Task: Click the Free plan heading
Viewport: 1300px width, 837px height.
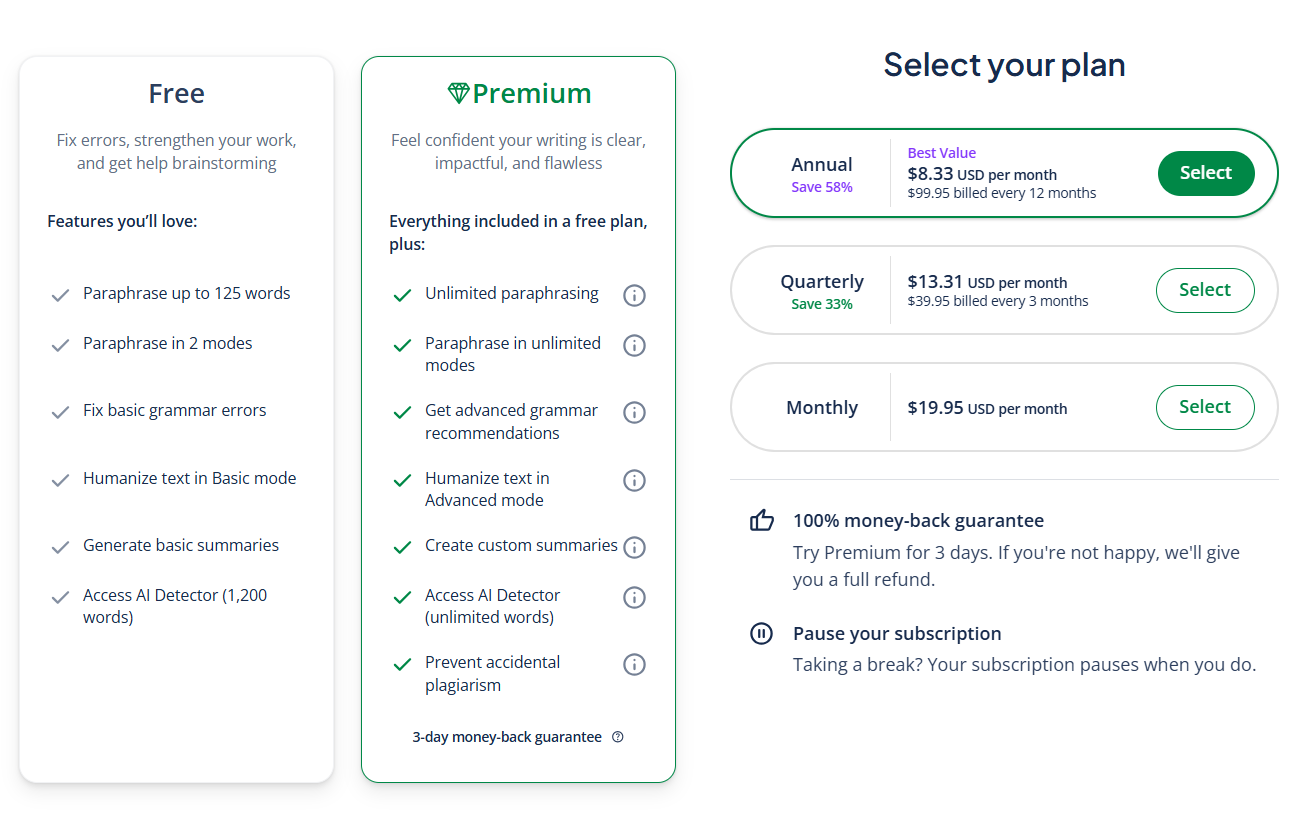Action: click(x=177, y=93)
